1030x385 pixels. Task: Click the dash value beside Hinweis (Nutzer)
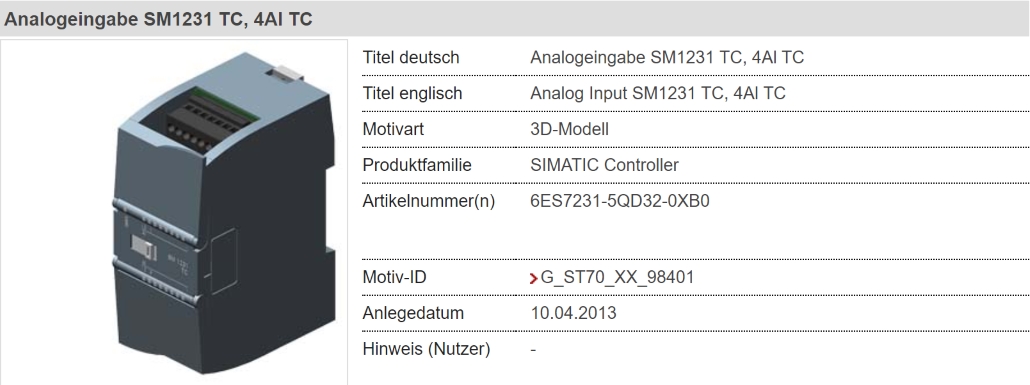(x=533, y=350)
